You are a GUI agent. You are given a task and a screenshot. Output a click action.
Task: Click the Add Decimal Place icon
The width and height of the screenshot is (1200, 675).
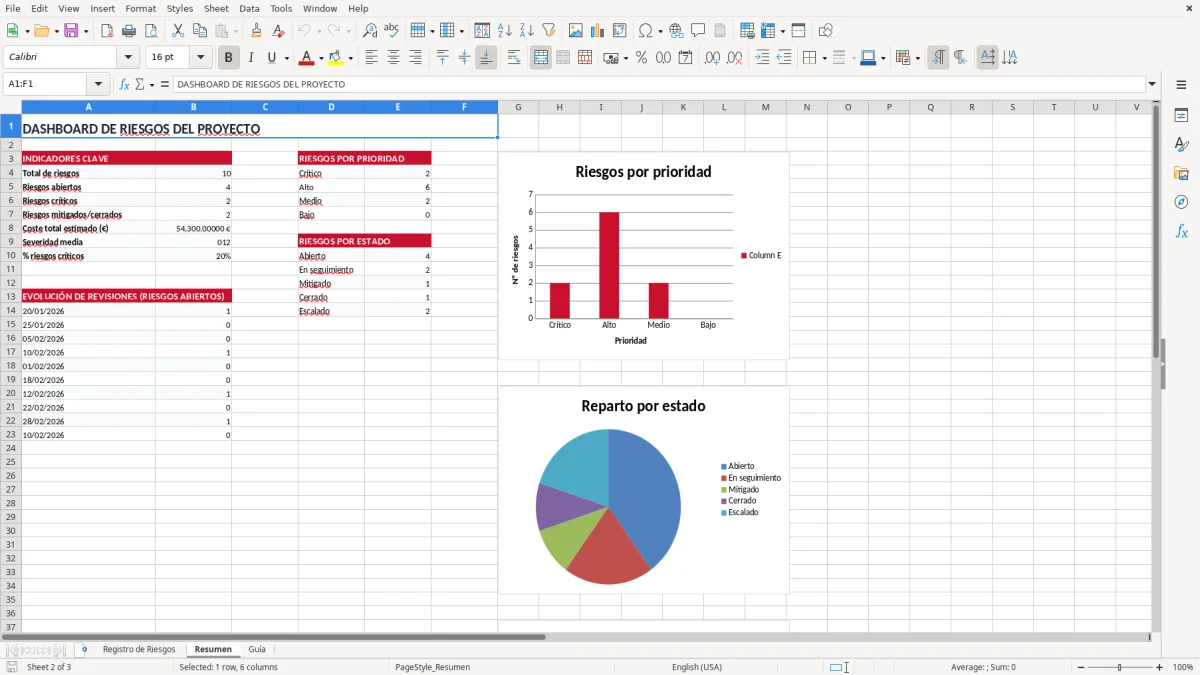[712, 58]
